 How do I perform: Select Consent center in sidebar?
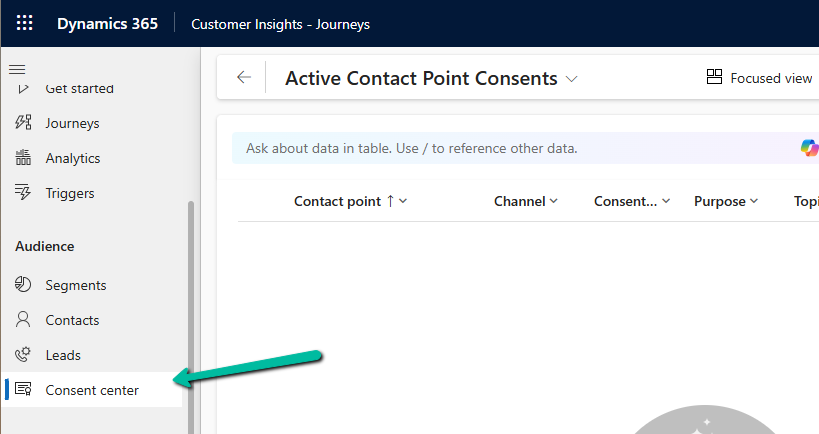(94, 390)
